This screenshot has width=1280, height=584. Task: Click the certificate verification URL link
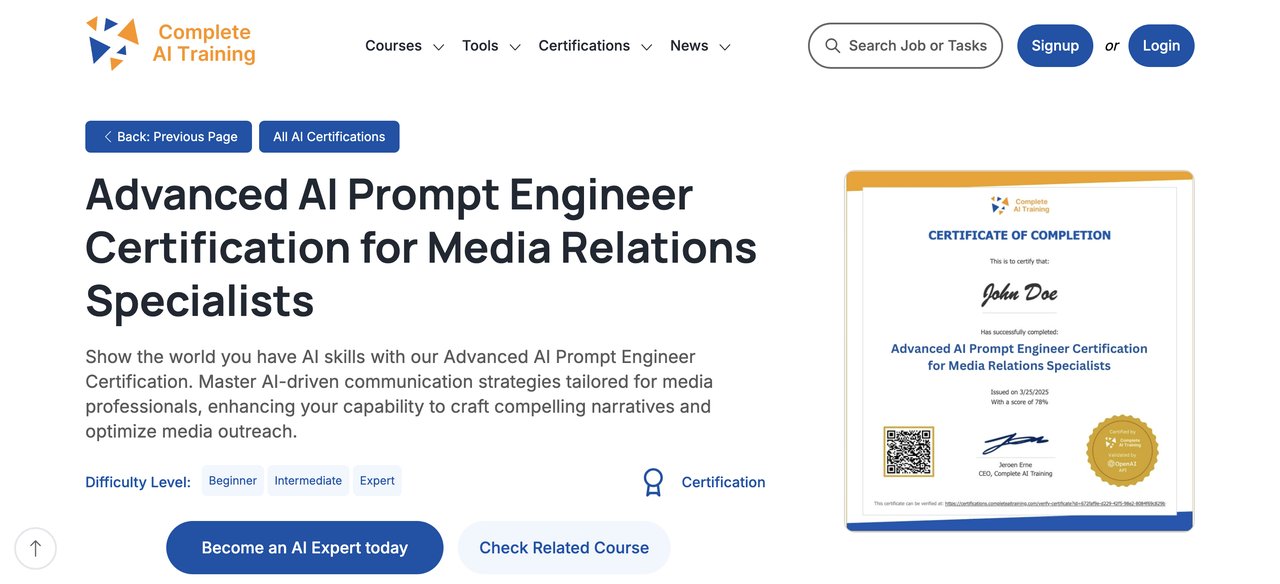coord(1055,504)
